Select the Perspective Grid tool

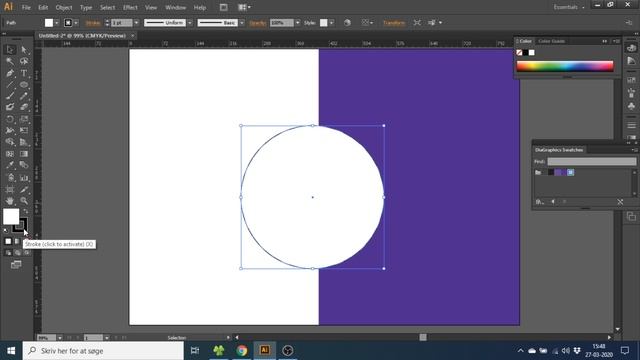pos(24,142)
